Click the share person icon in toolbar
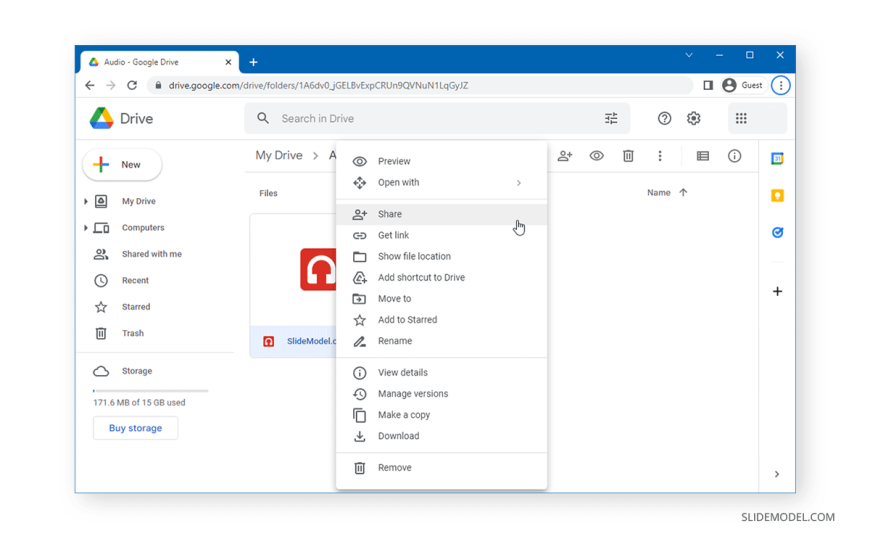The width and height of the screenshot is (870, 539). [565, 156]
